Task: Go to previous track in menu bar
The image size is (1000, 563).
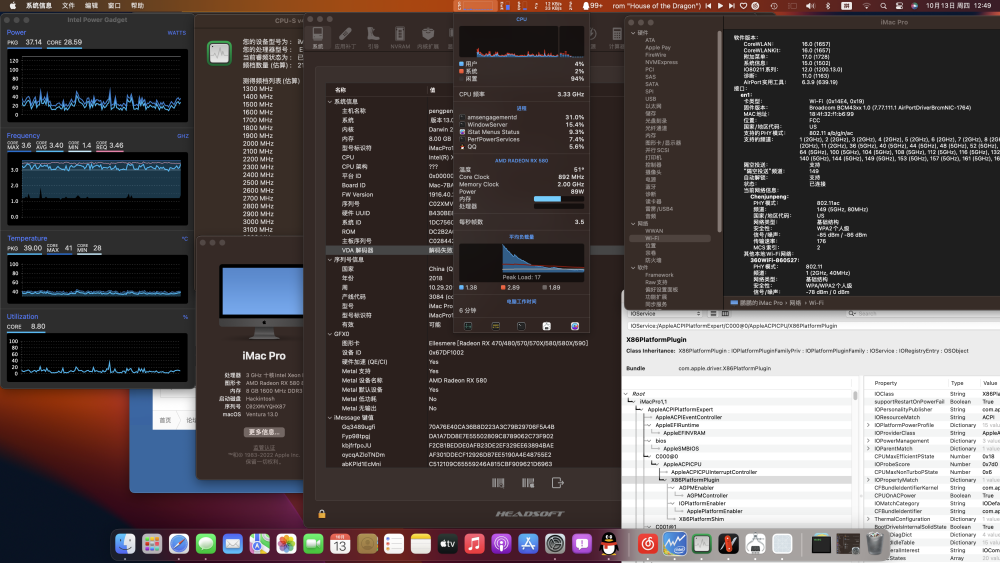Action: click(x=708, y=6)
